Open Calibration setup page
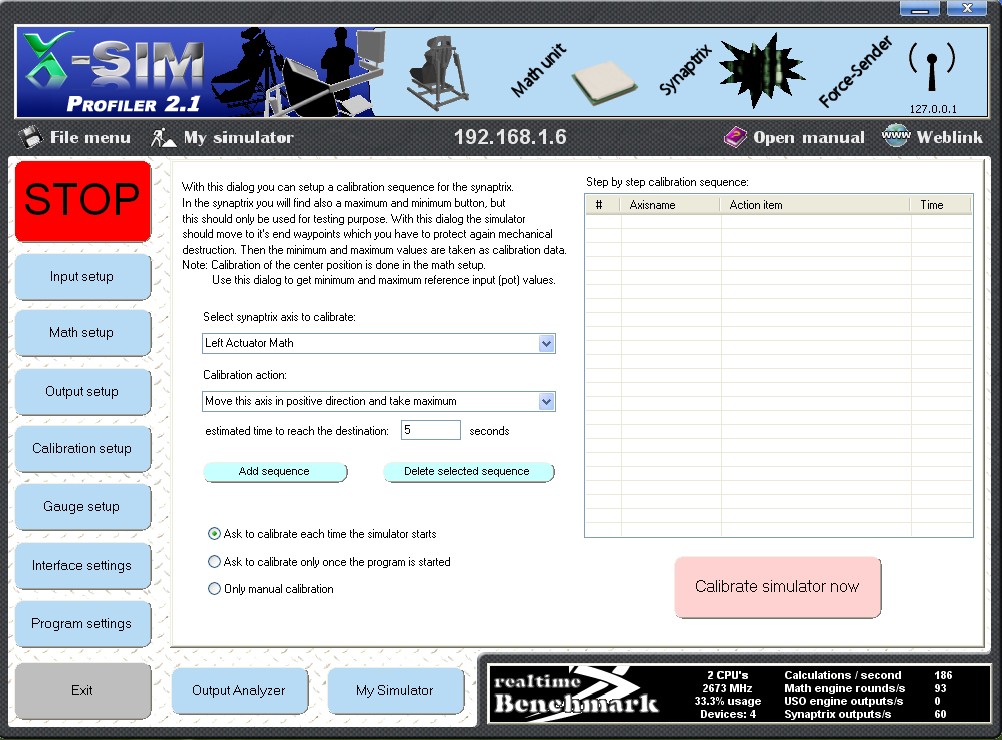Image resolution: width=1002 pixels, height=740 pixels. click(82, 449)
